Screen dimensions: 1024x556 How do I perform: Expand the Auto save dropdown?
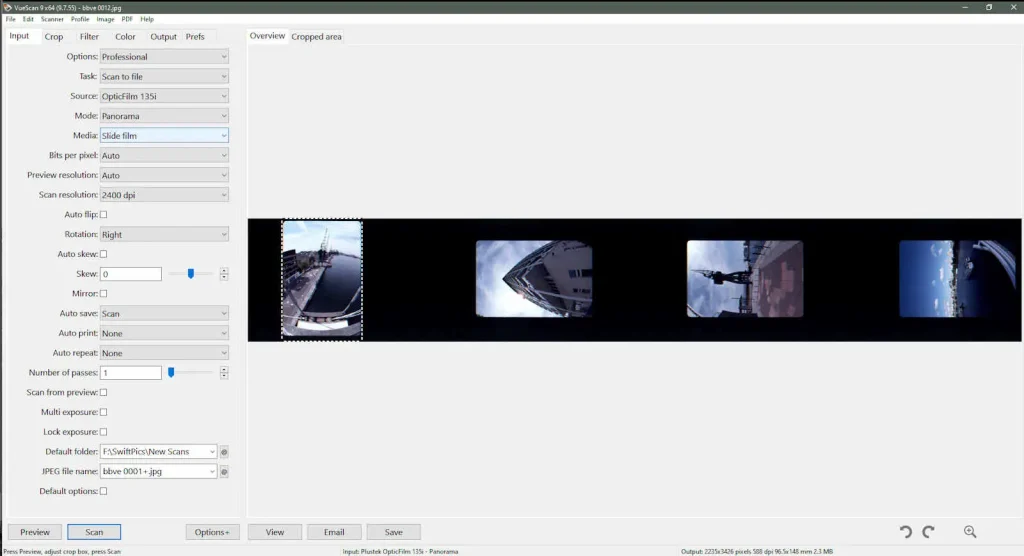(164, 314)
